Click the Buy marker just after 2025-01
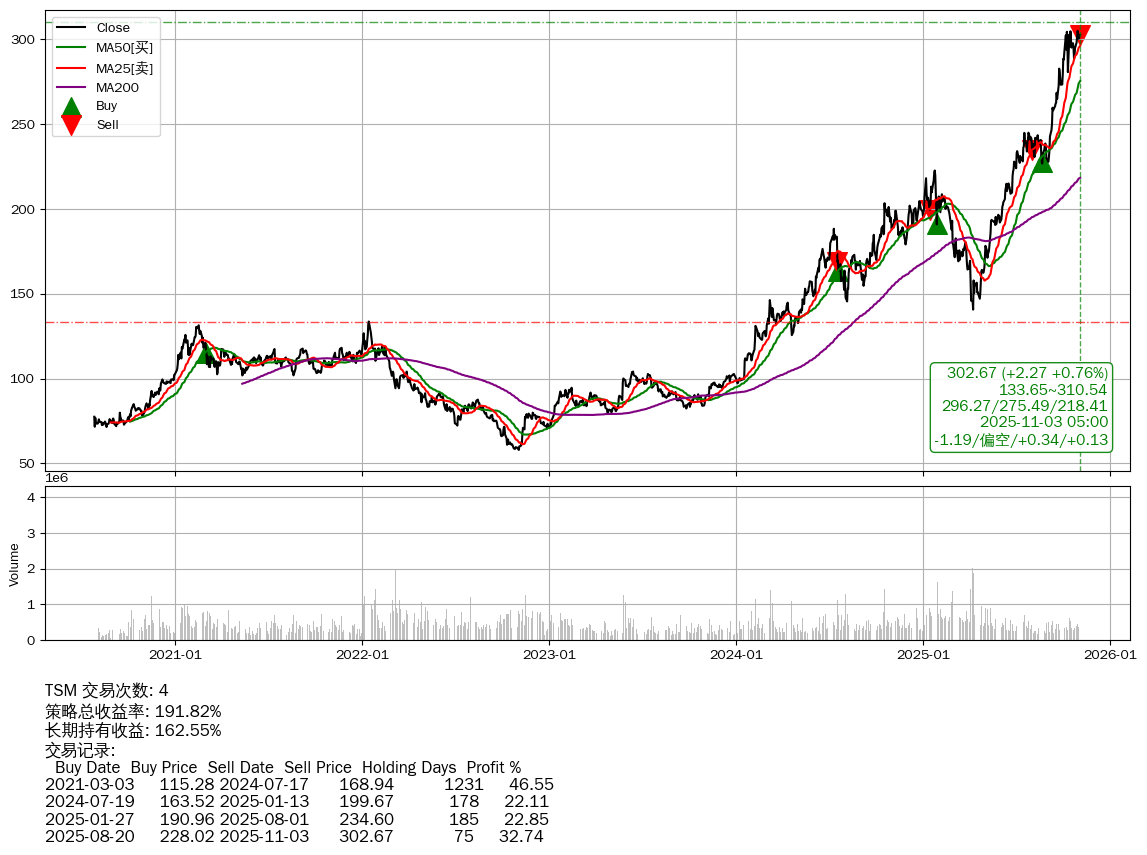The image size is (1147, 855). coord(937,223)
